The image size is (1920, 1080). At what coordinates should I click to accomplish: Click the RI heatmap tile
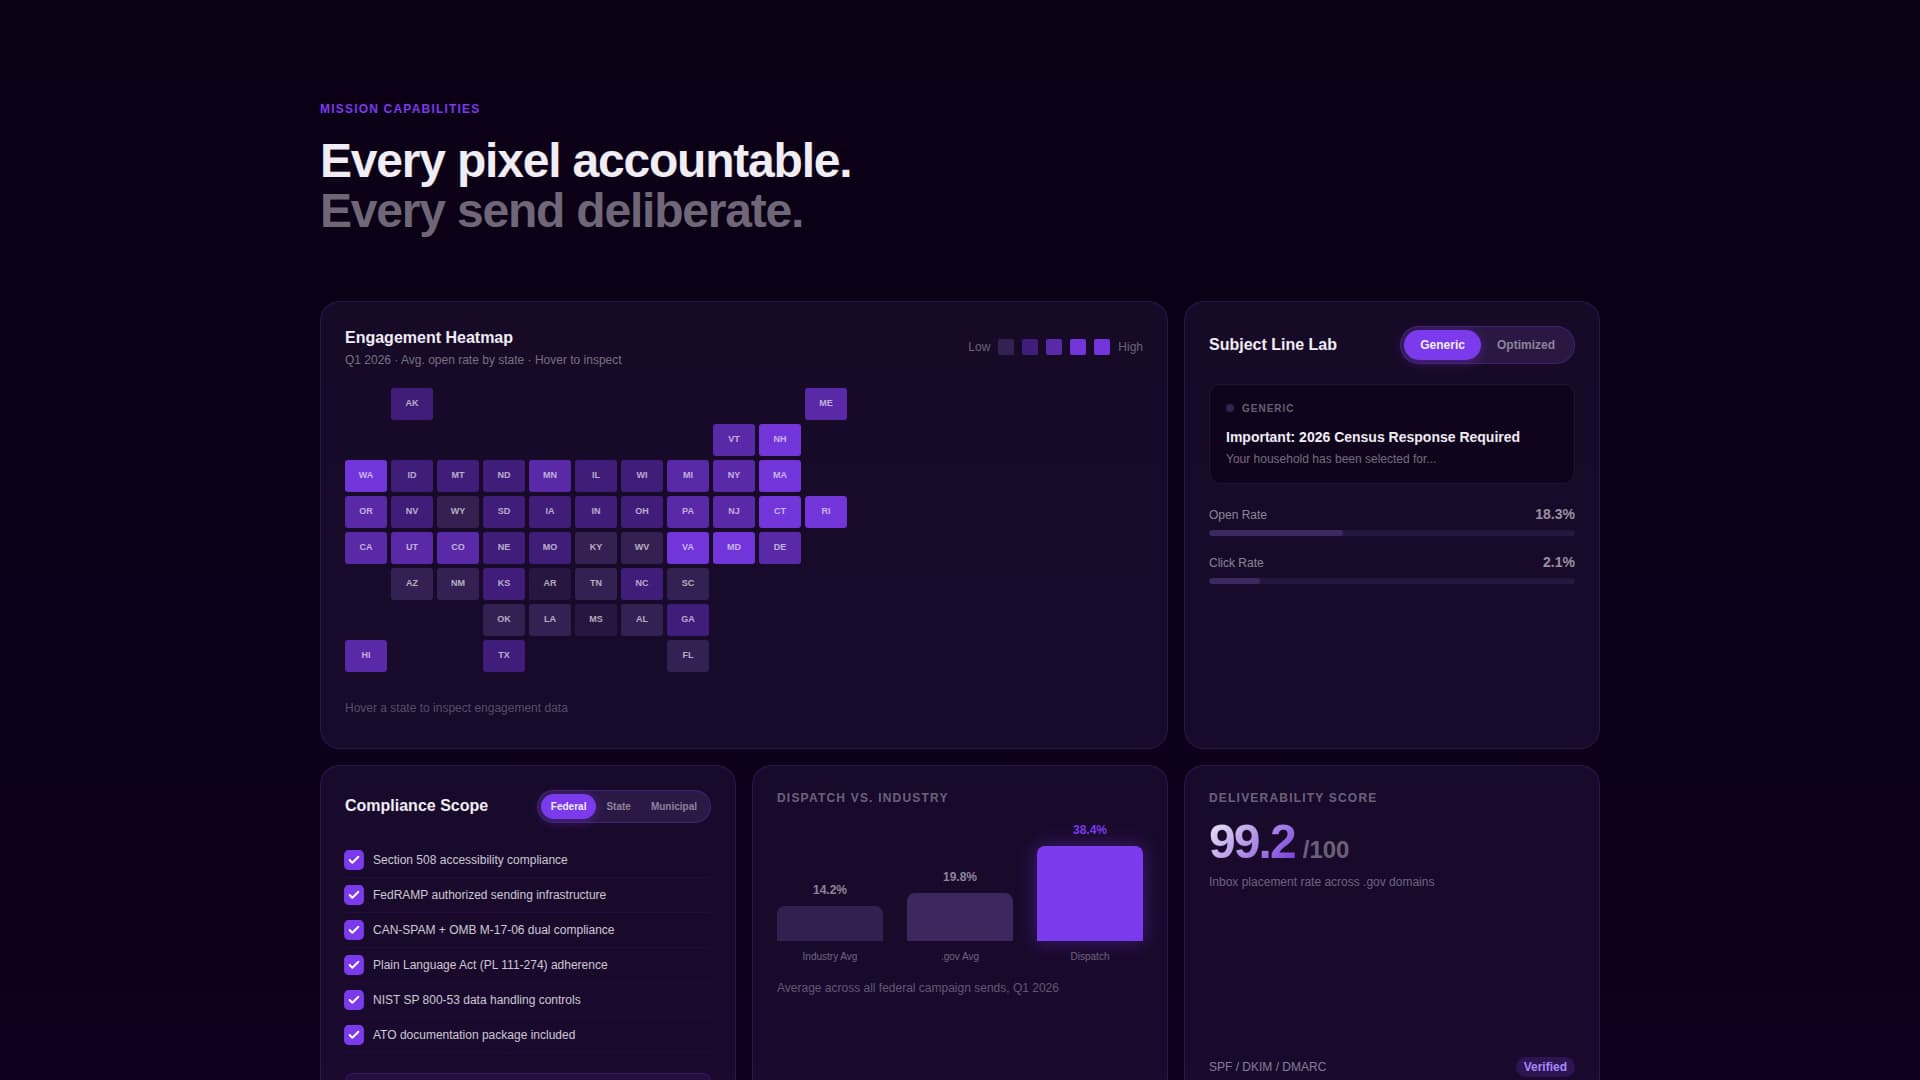[x=826, y=512]
